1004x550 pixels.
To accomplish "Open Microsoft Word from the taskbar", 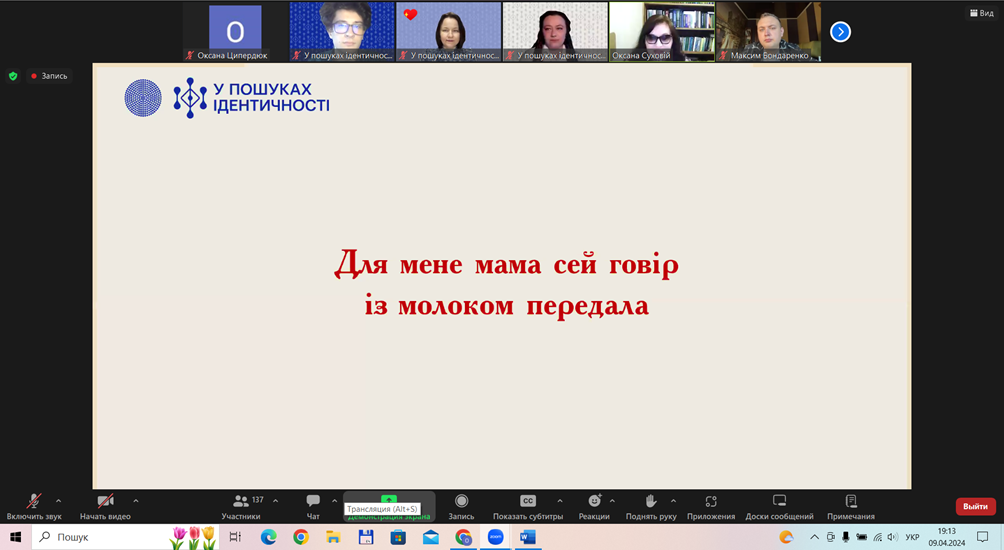I will click(x=528, y=537).
